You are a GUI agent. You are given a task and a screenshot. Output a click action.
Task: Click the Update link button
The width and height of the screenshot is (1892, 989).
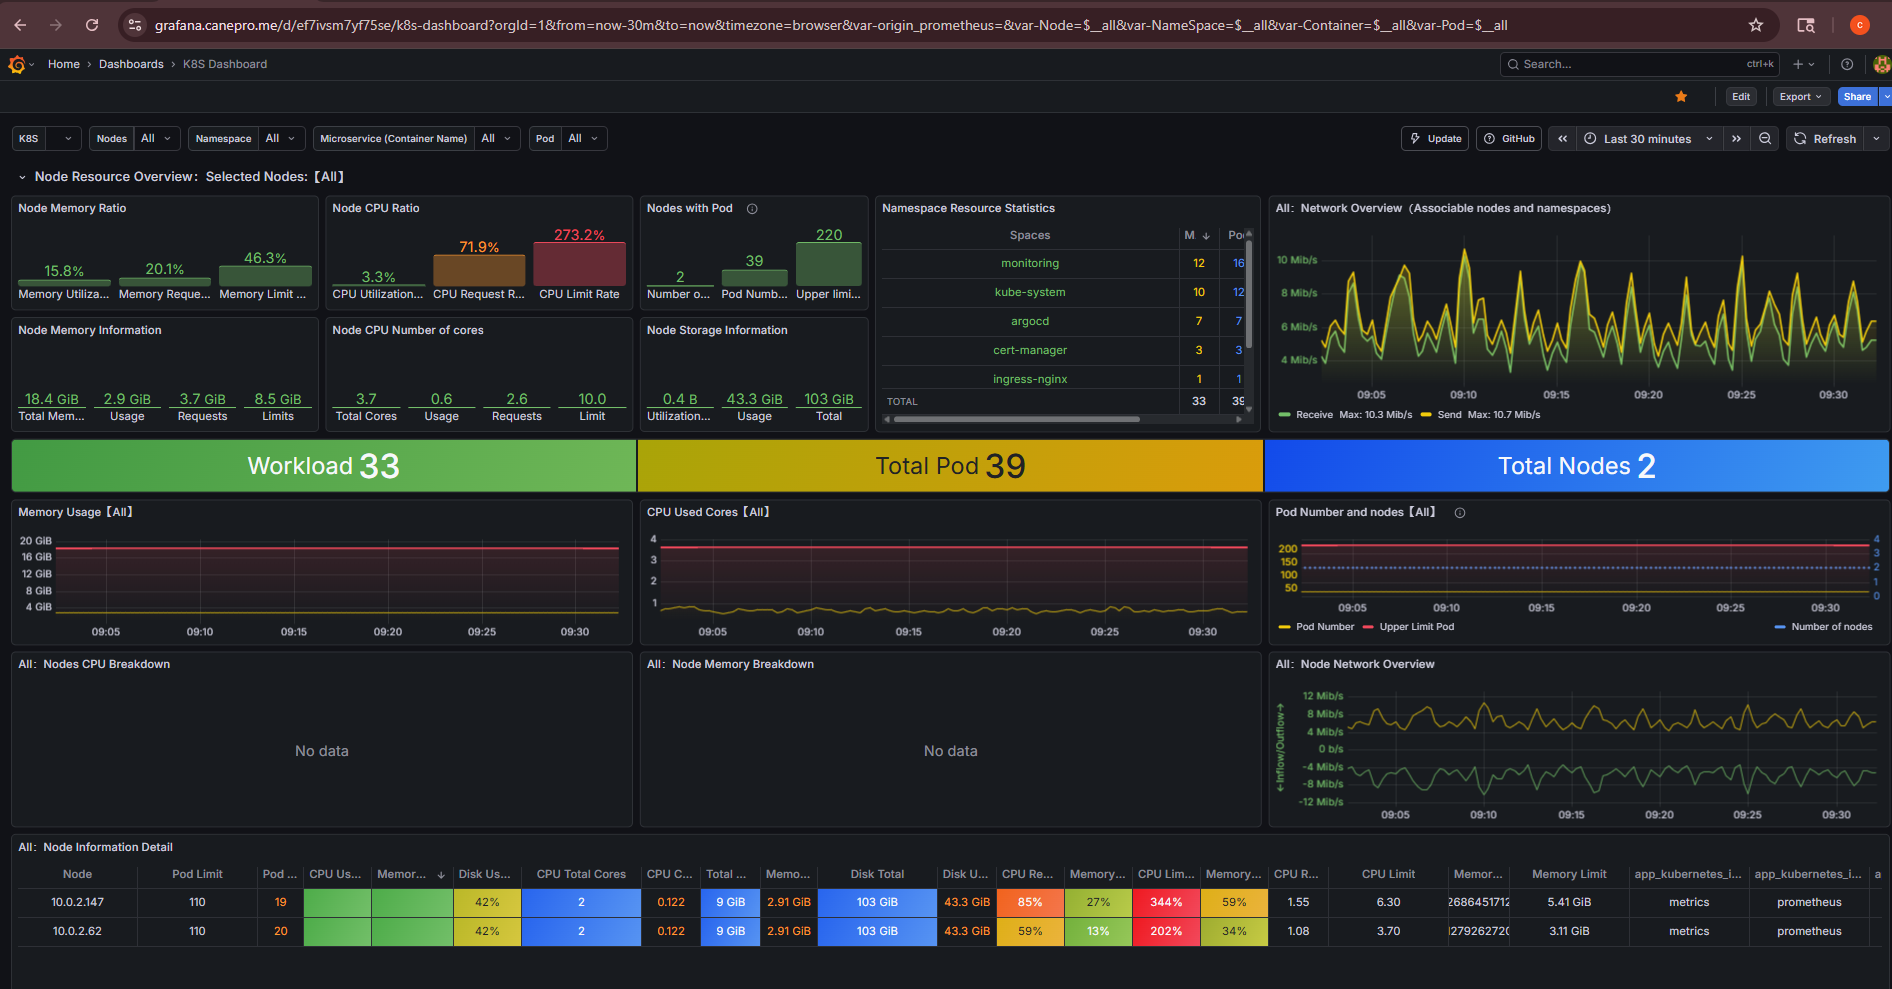(x=1435, y=139)
